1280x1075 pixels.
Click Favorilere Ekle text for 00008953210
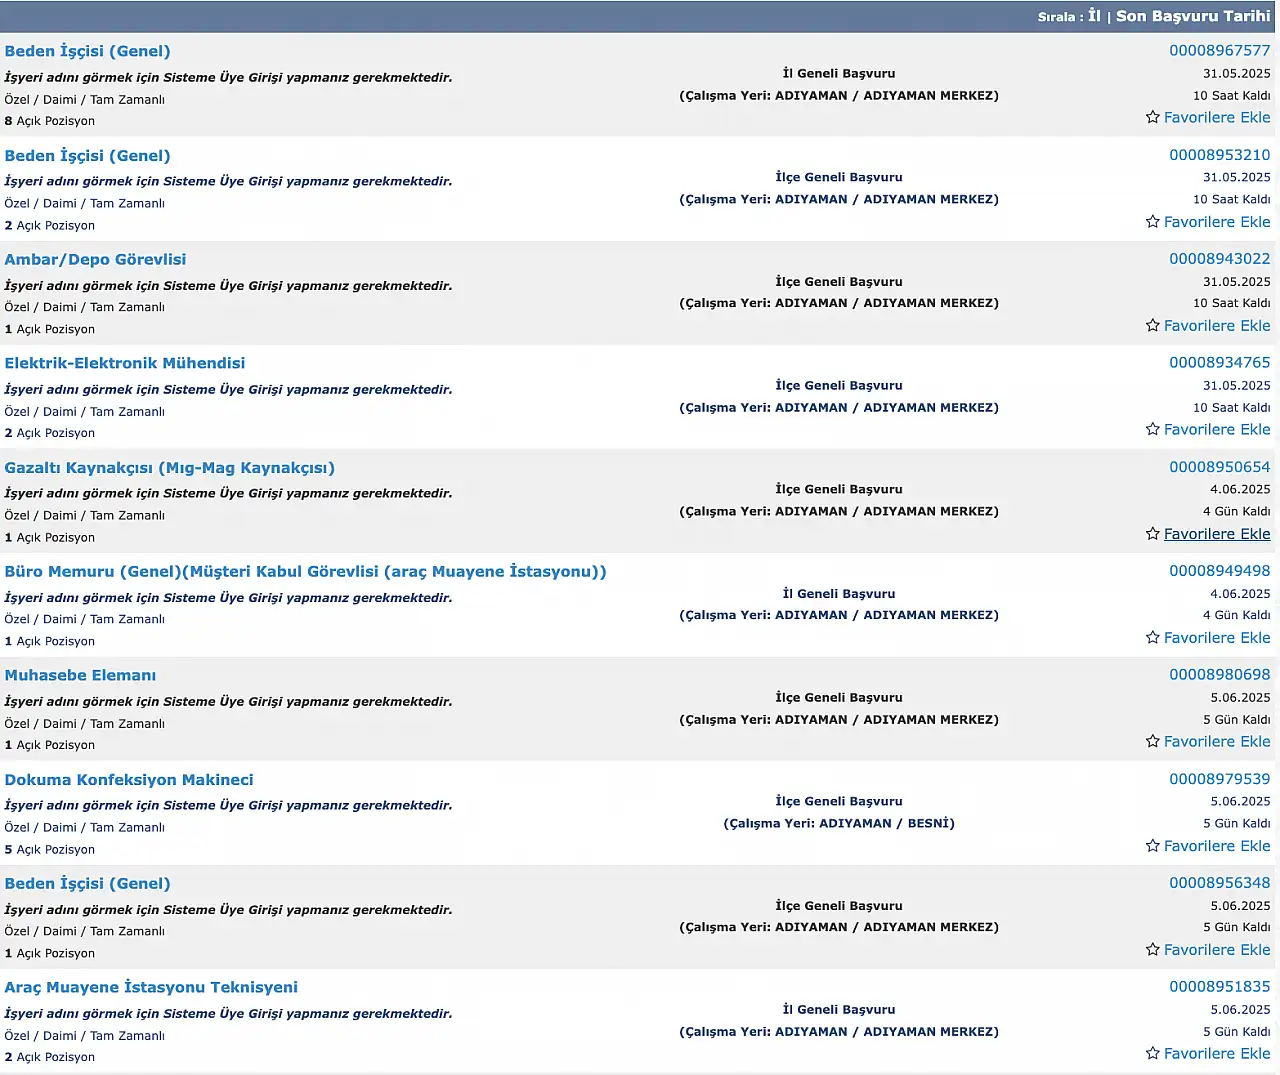point(1217,222)
